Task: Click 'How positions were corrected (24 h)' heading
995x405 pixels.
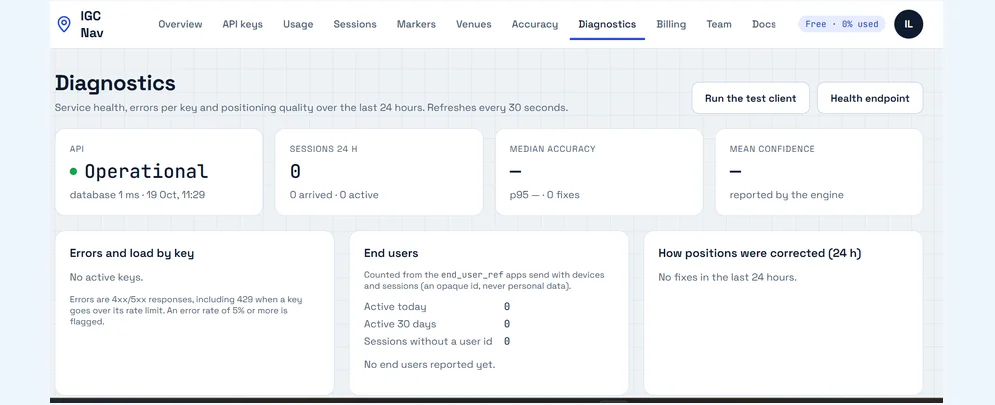Action: (760, 253)
